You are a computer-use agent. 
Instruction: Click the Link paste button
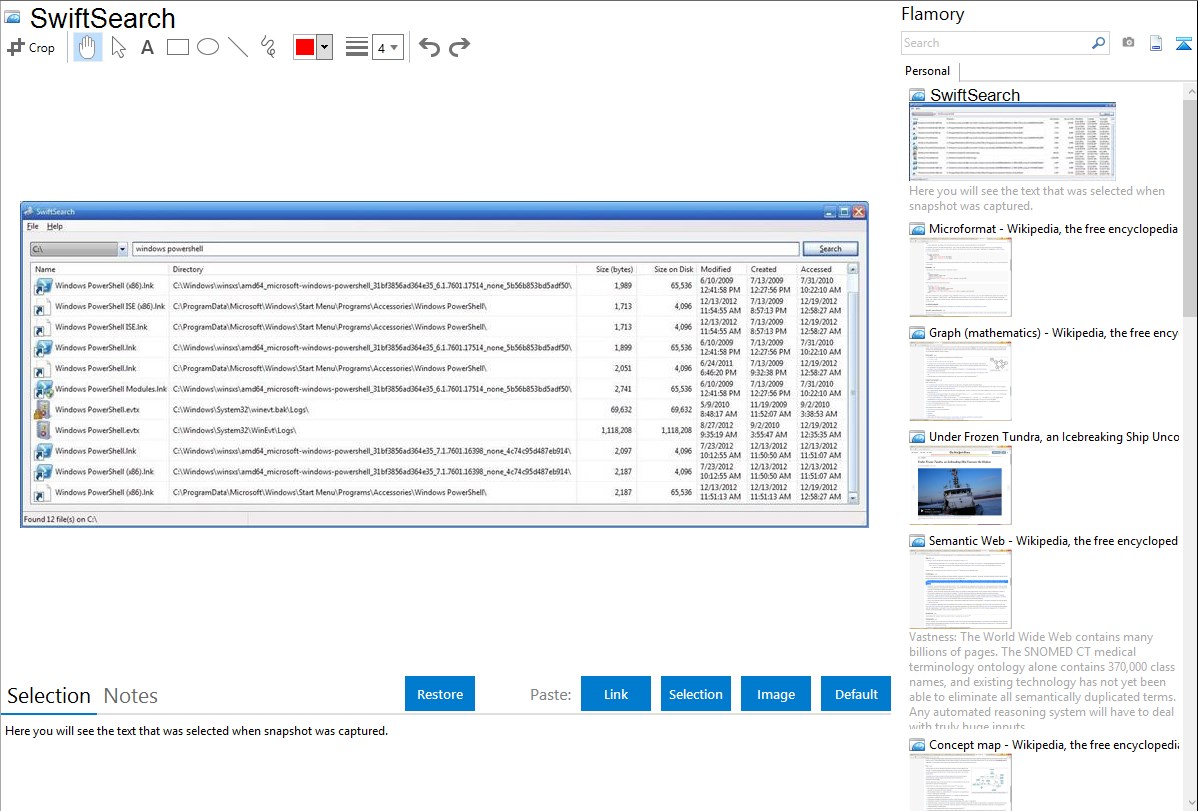click(x=616, y=694)
